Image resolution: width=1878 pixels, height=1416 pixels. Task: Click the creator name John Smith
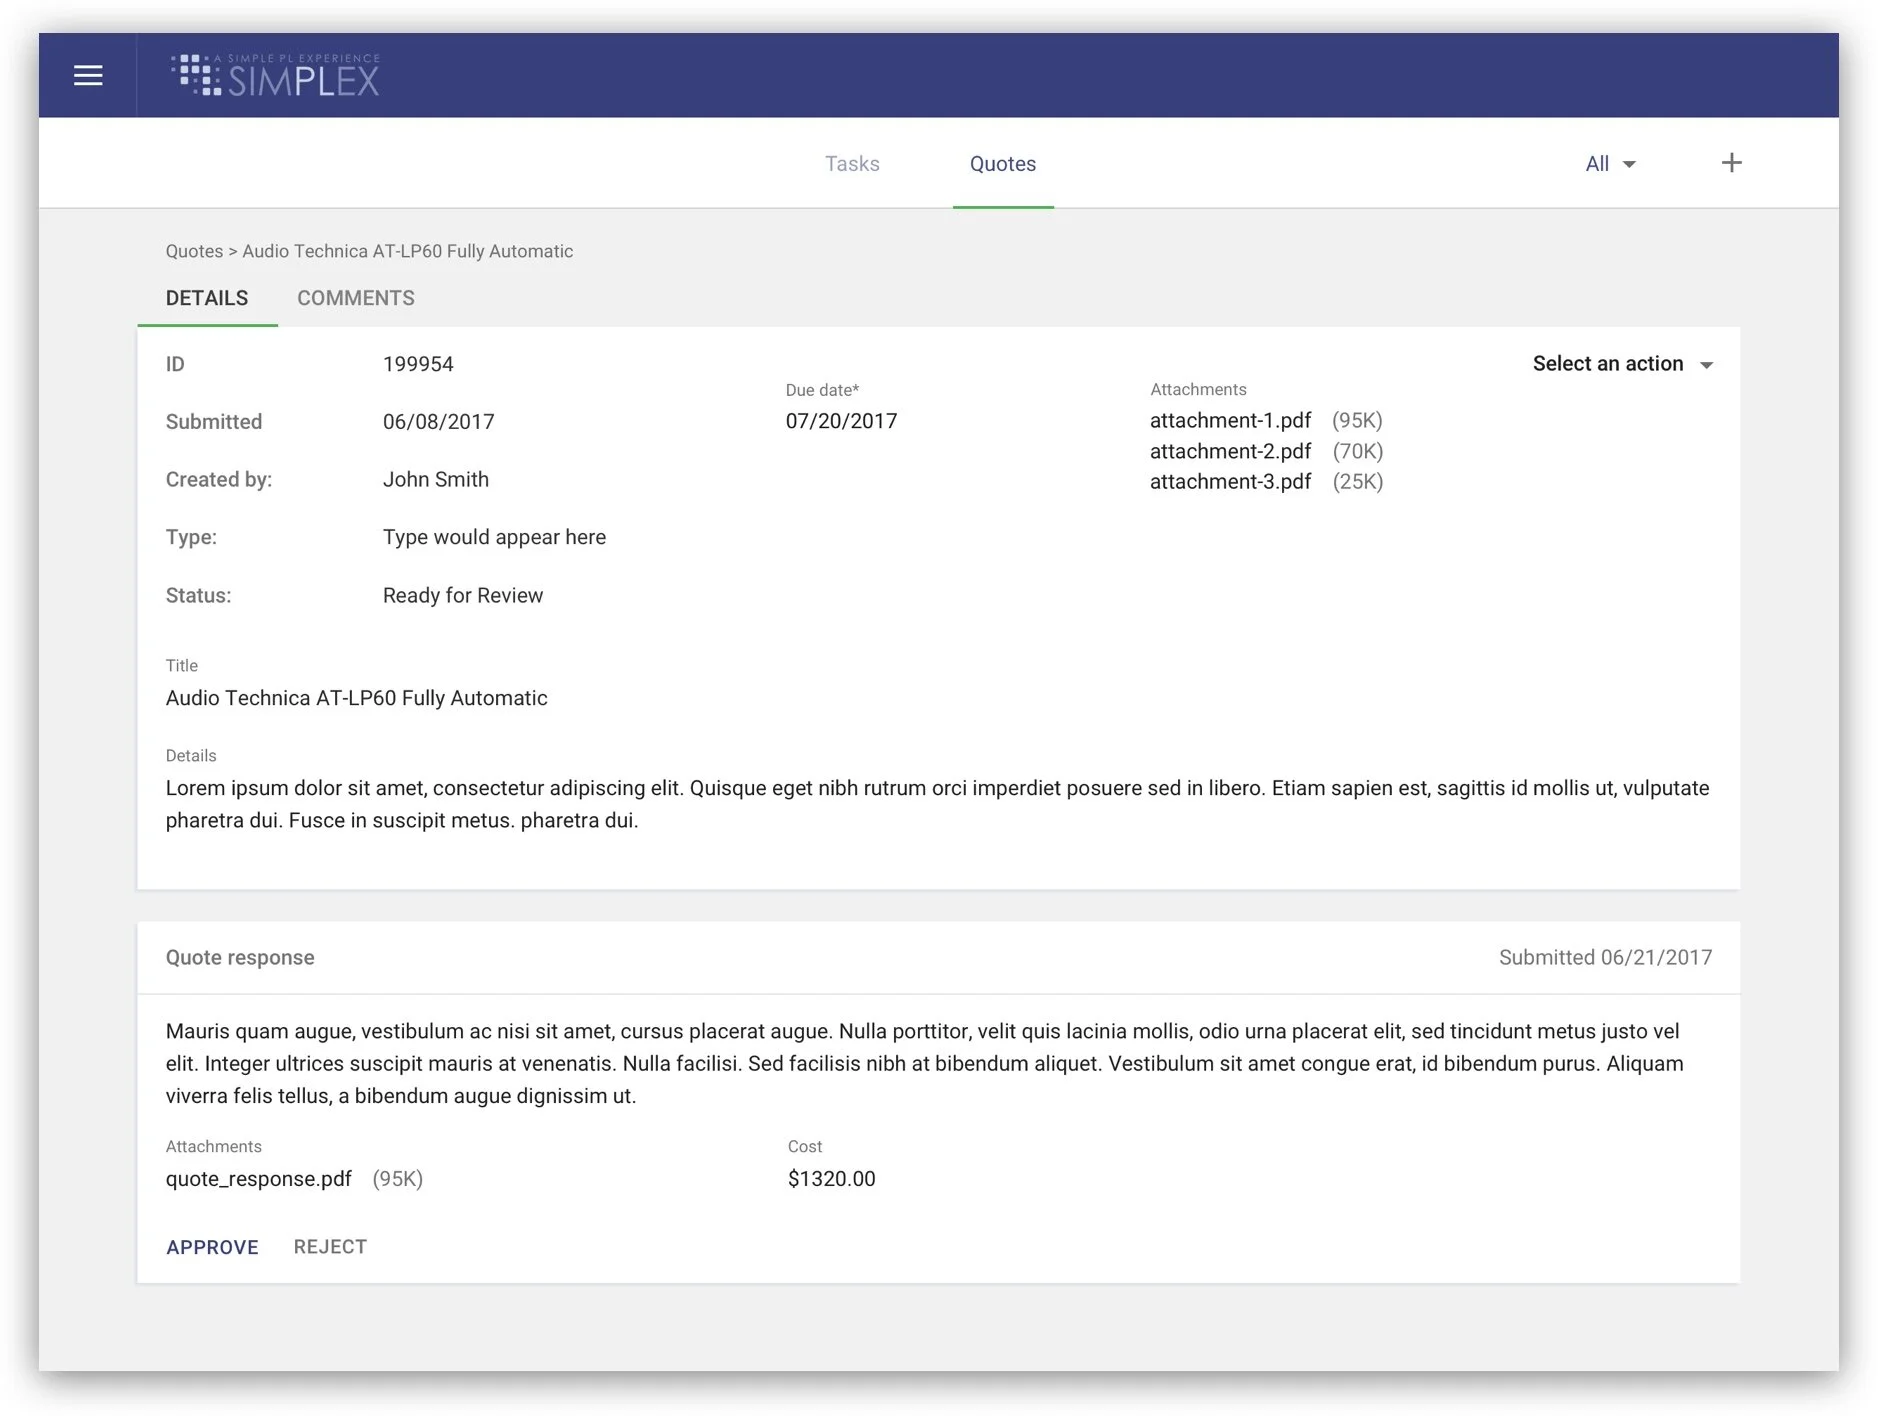[x=436, y=480]
